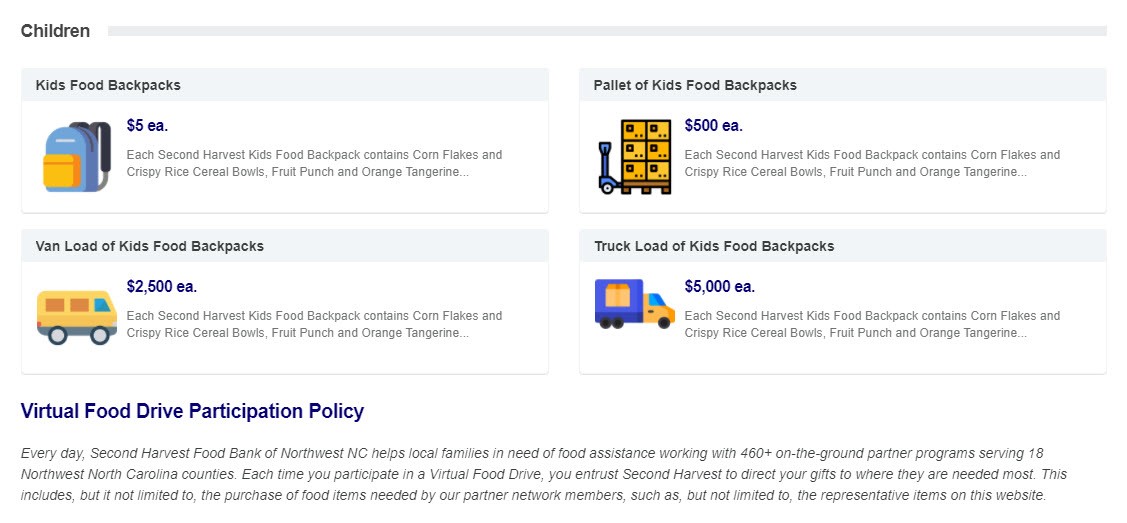Select the $500 ea. price label
Image resolution: width=1127 pixels, height=523 pixels.
click(x=713, y=126)
